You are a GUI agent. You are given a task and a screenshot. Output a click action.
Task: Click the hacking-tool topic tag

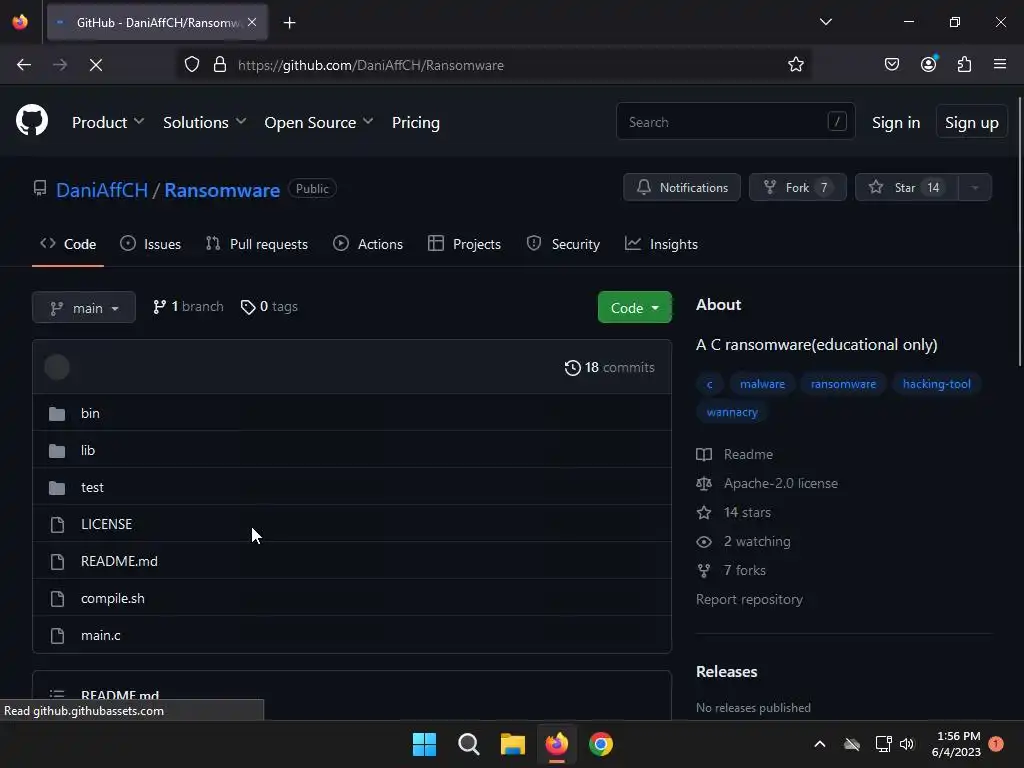click(x=936, y=384)
